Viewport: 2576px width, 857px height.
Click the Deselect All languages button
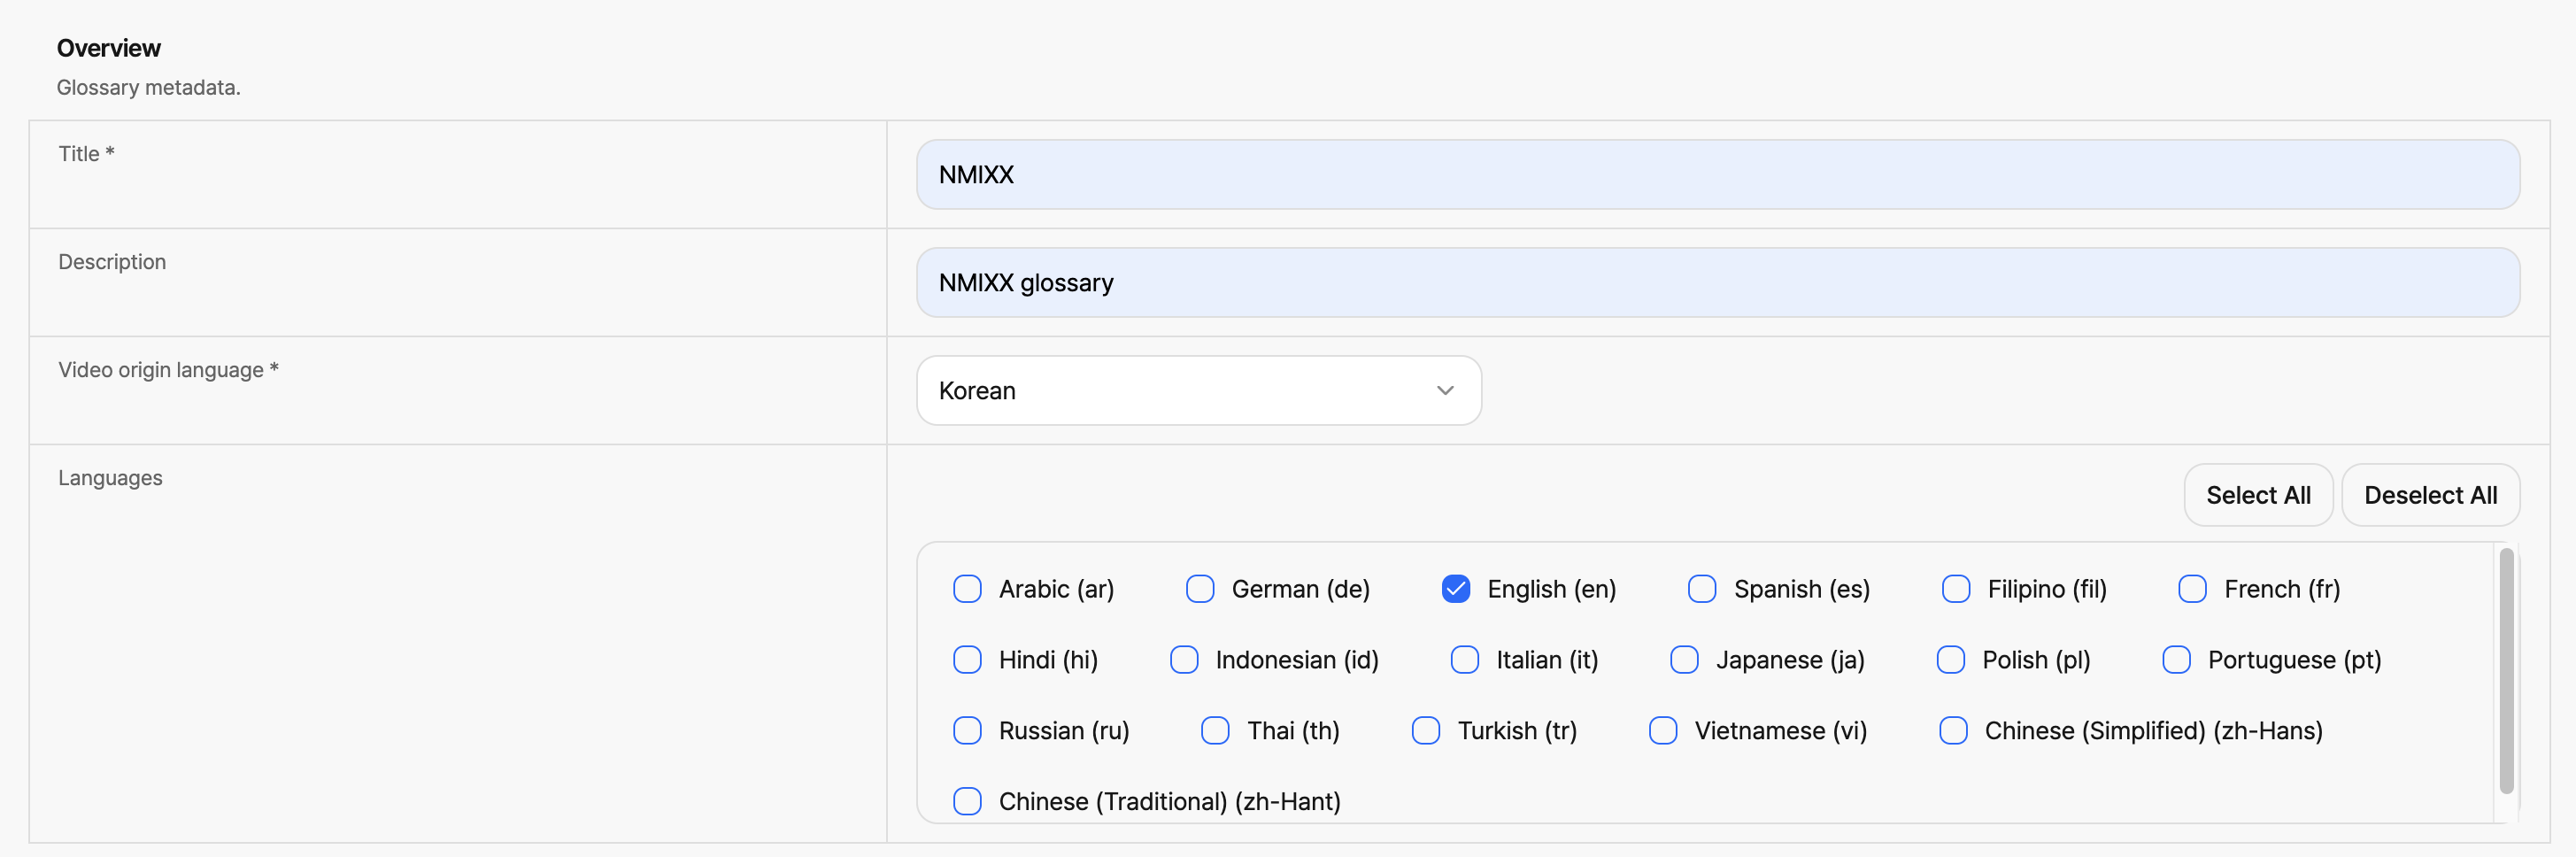(2429, 495)
